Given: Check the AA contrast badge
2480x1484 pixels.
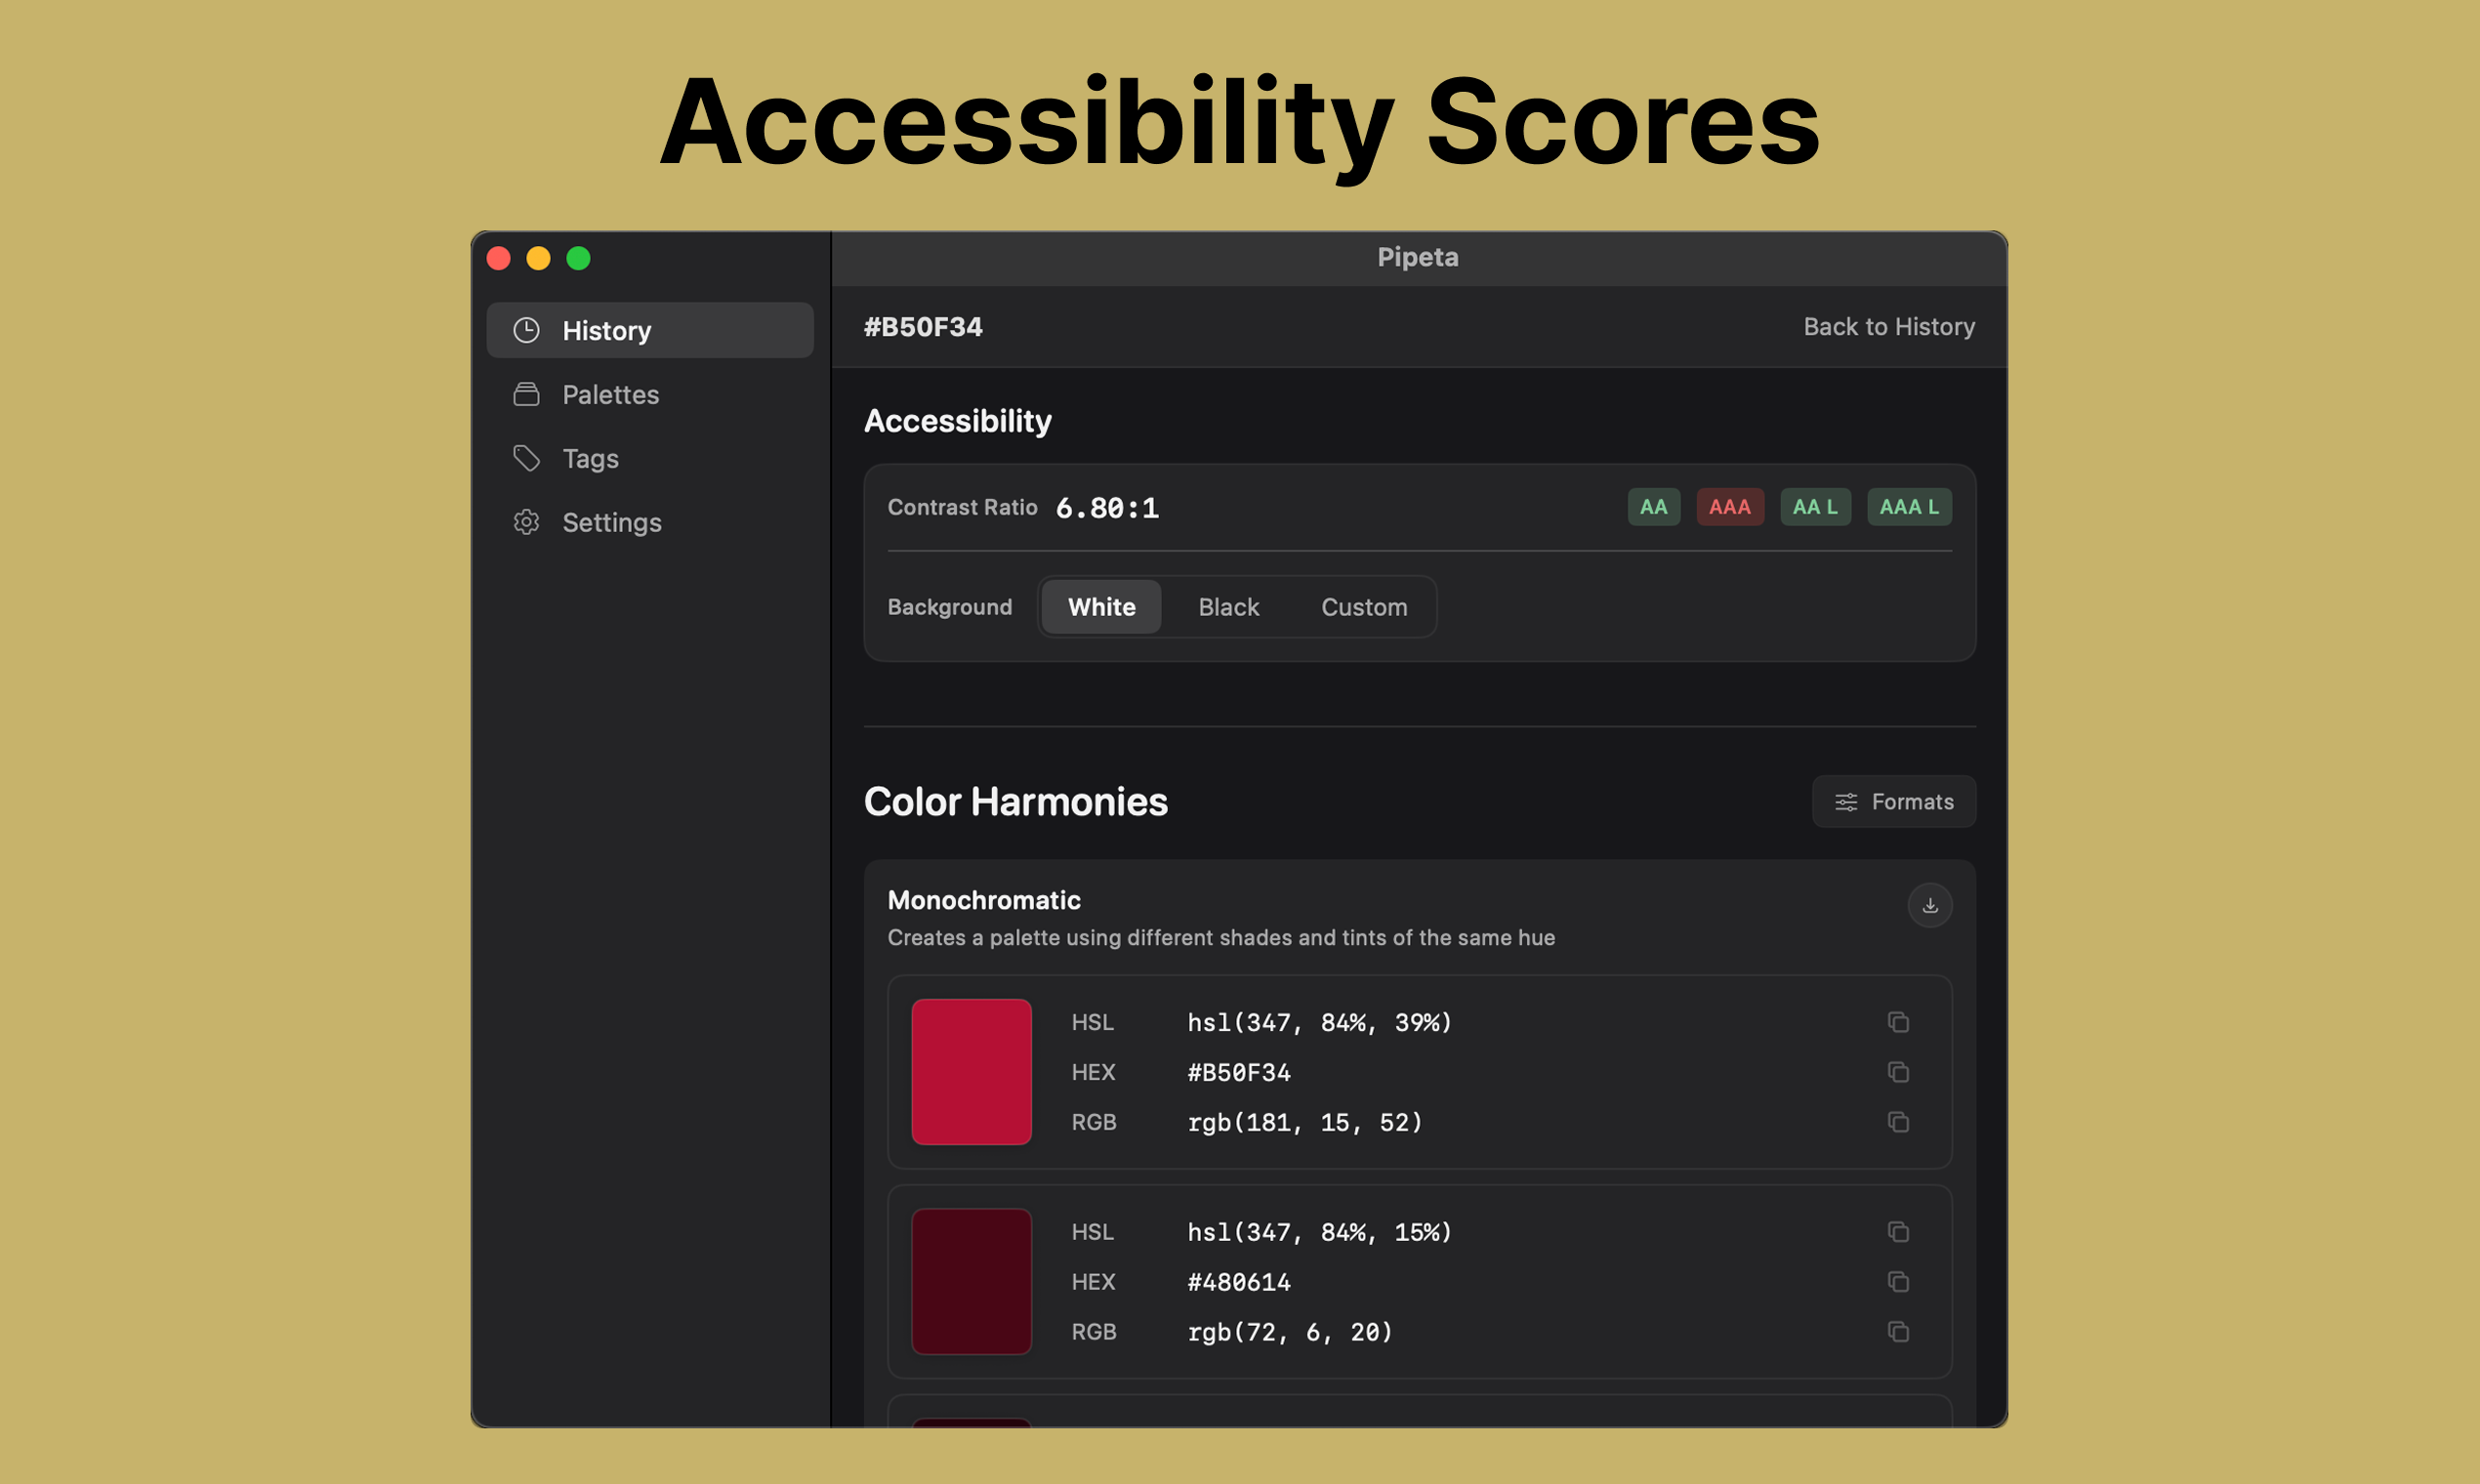Looking at the screenshot, I should tap(1653, 507).
